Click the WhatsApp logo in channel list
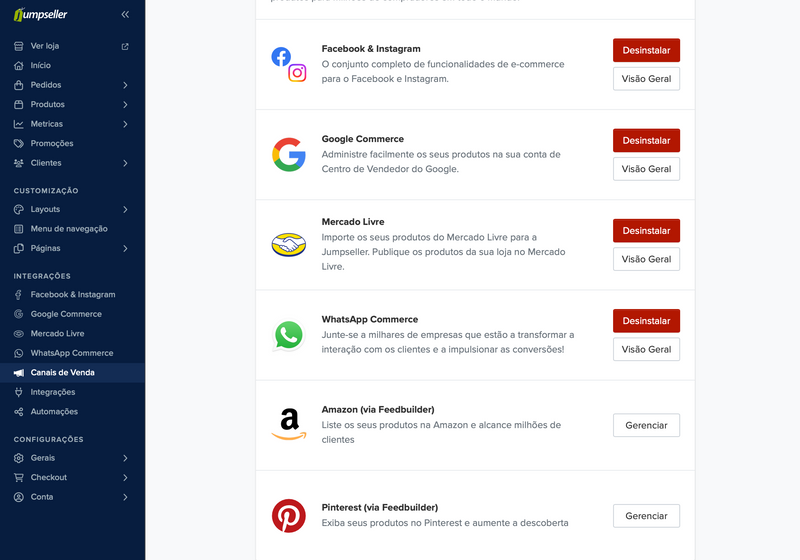This screenshot has width=800, height=560. click(289, 335)
